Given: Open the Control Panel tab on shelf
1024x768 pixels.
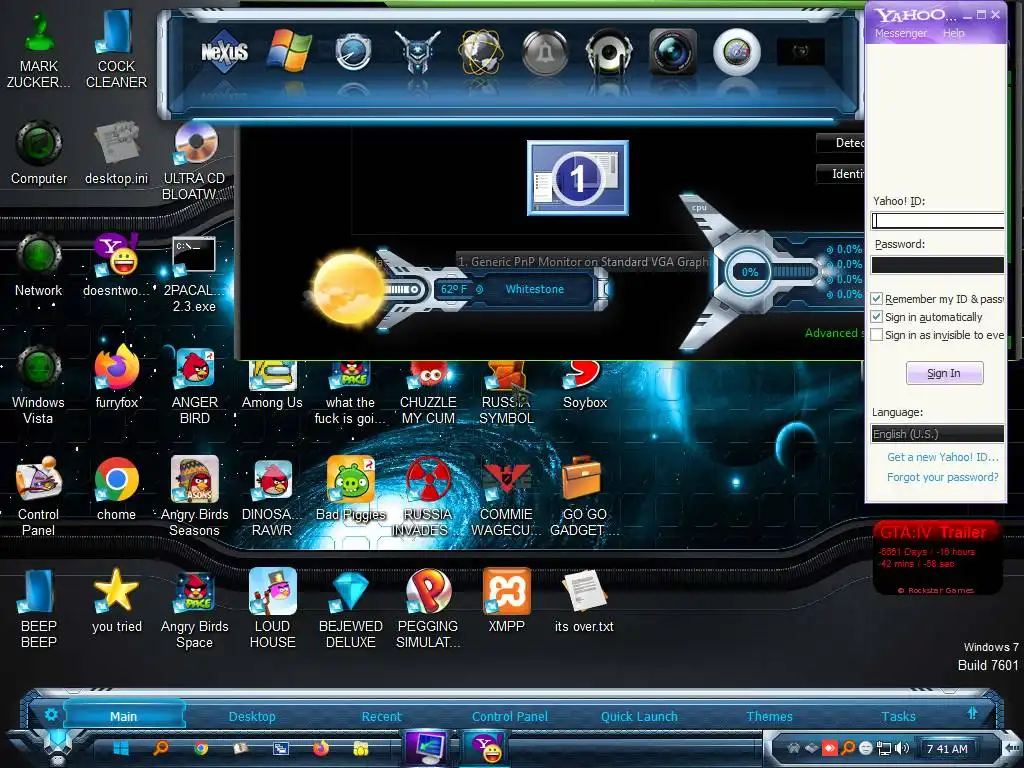Looking at the screenshot, I should point(510,716).
